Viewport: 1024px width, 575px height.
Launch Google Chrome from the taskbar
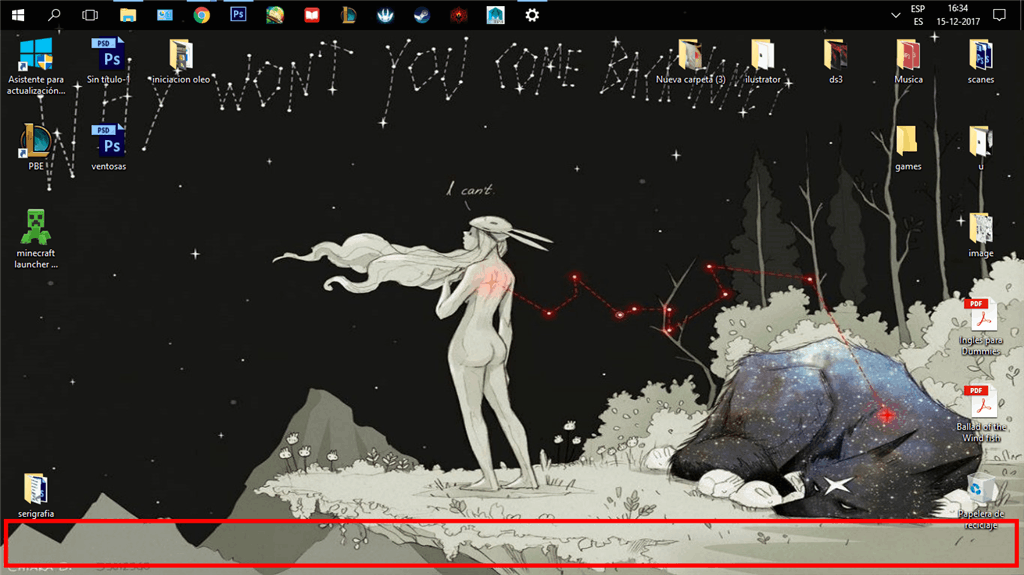click(x=202, y=14)
